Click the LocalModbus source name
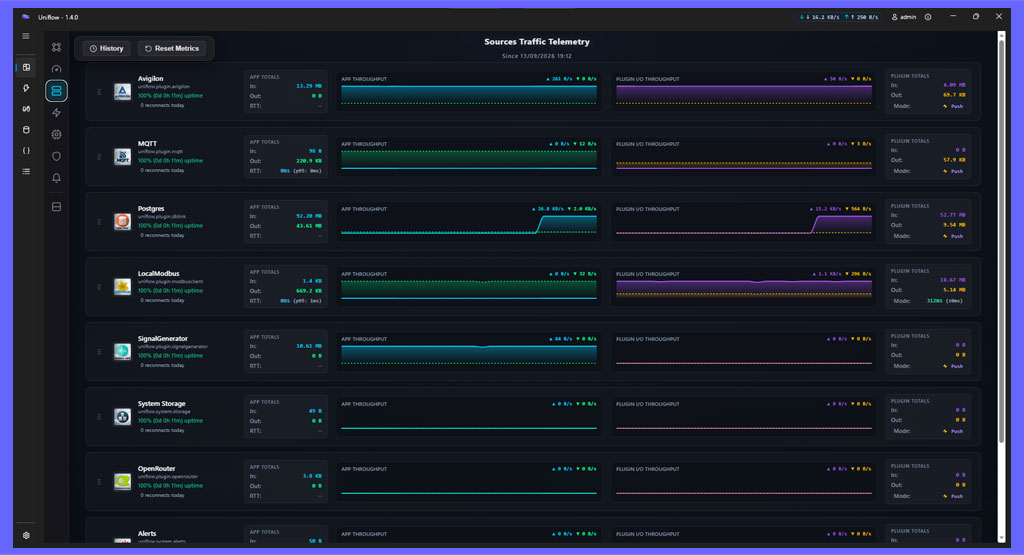The image size is (1024, 555). click(x=159, y=274)
